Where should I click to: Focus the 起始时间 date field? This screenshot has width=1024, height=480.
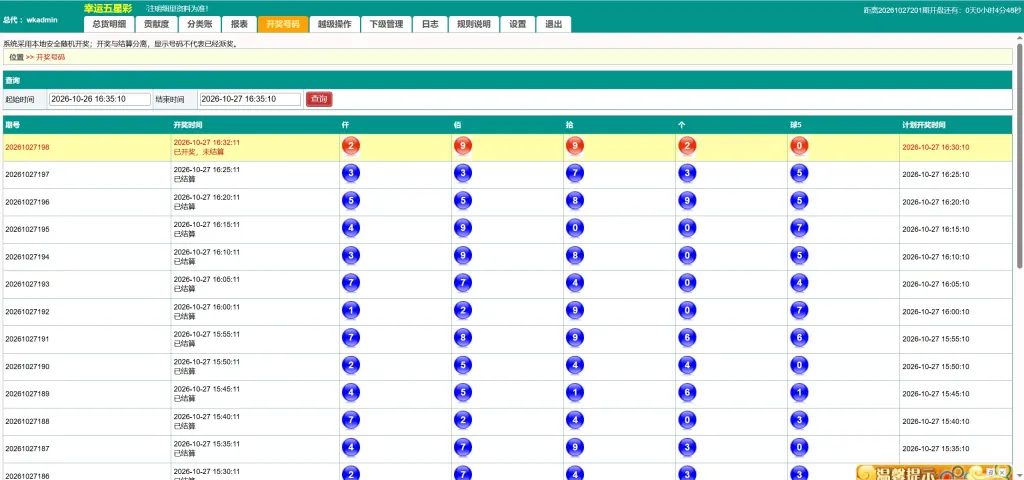(x=100, y=99)
